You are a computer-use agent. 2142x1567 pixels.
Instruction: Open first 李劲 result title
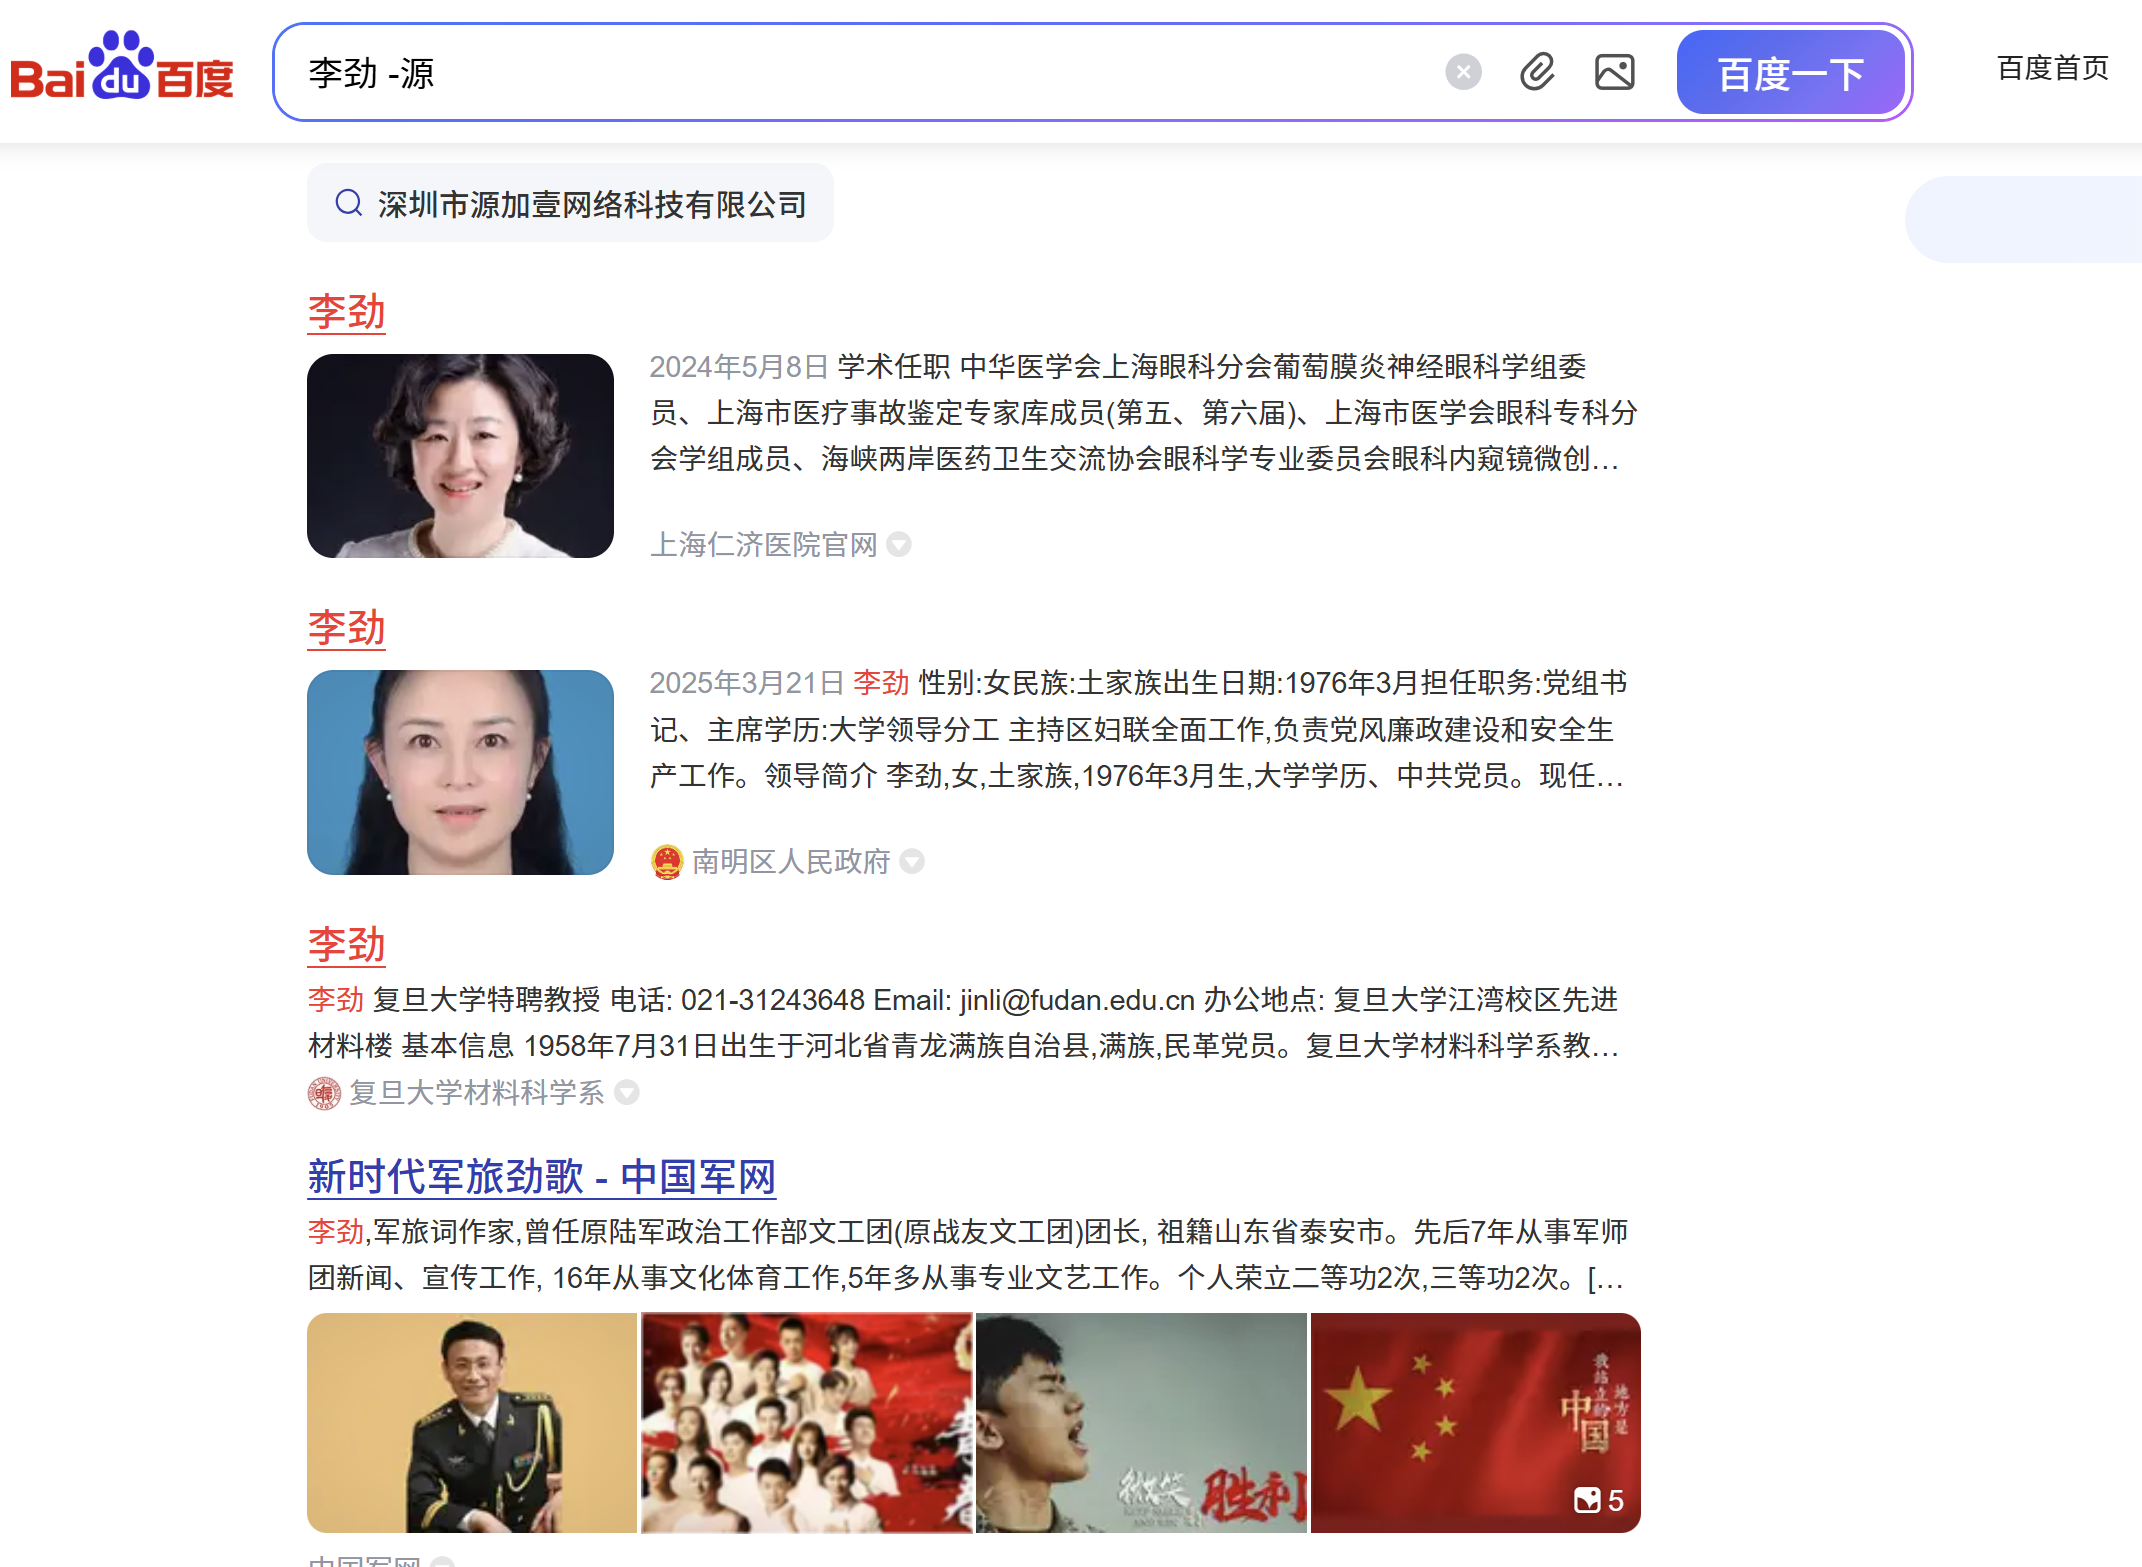(346, 312)
